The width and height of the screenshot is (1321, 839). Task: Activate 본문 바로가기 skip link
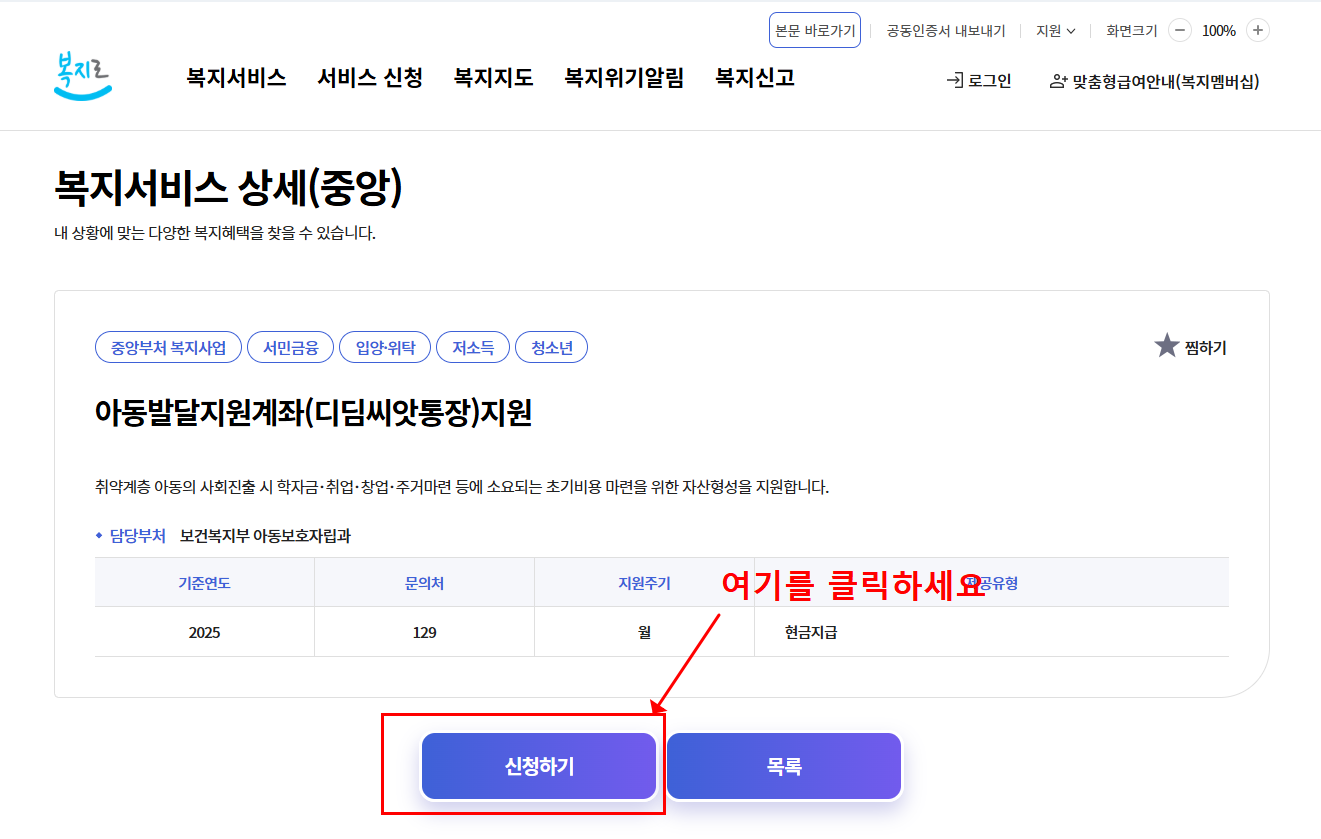[x=814, y=29]
